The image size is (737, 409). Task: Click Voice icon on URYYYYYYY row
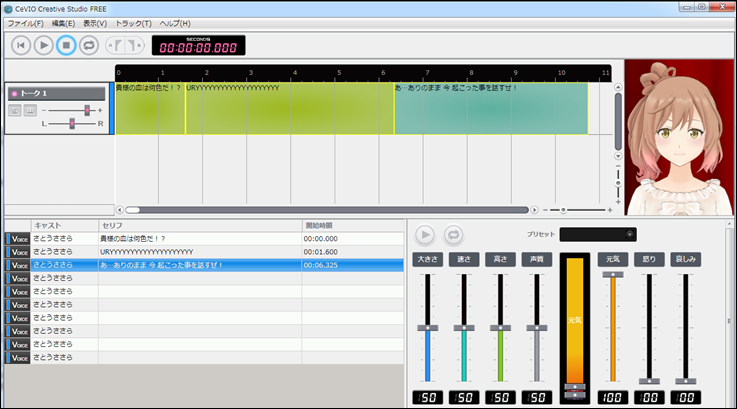(18, 252)
